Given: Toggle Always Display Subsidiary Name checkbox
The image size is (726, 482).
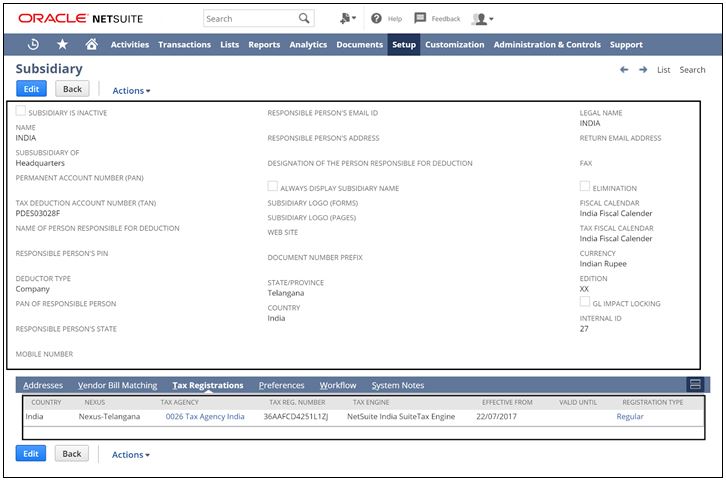Looking at the screenshot, I should [272, 186].
